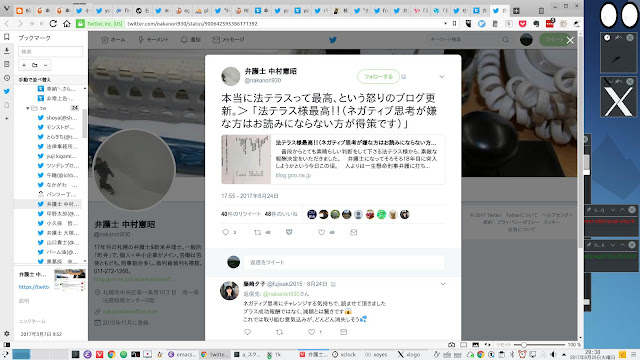Click the forward navigation arrow

tap(20, 24)
